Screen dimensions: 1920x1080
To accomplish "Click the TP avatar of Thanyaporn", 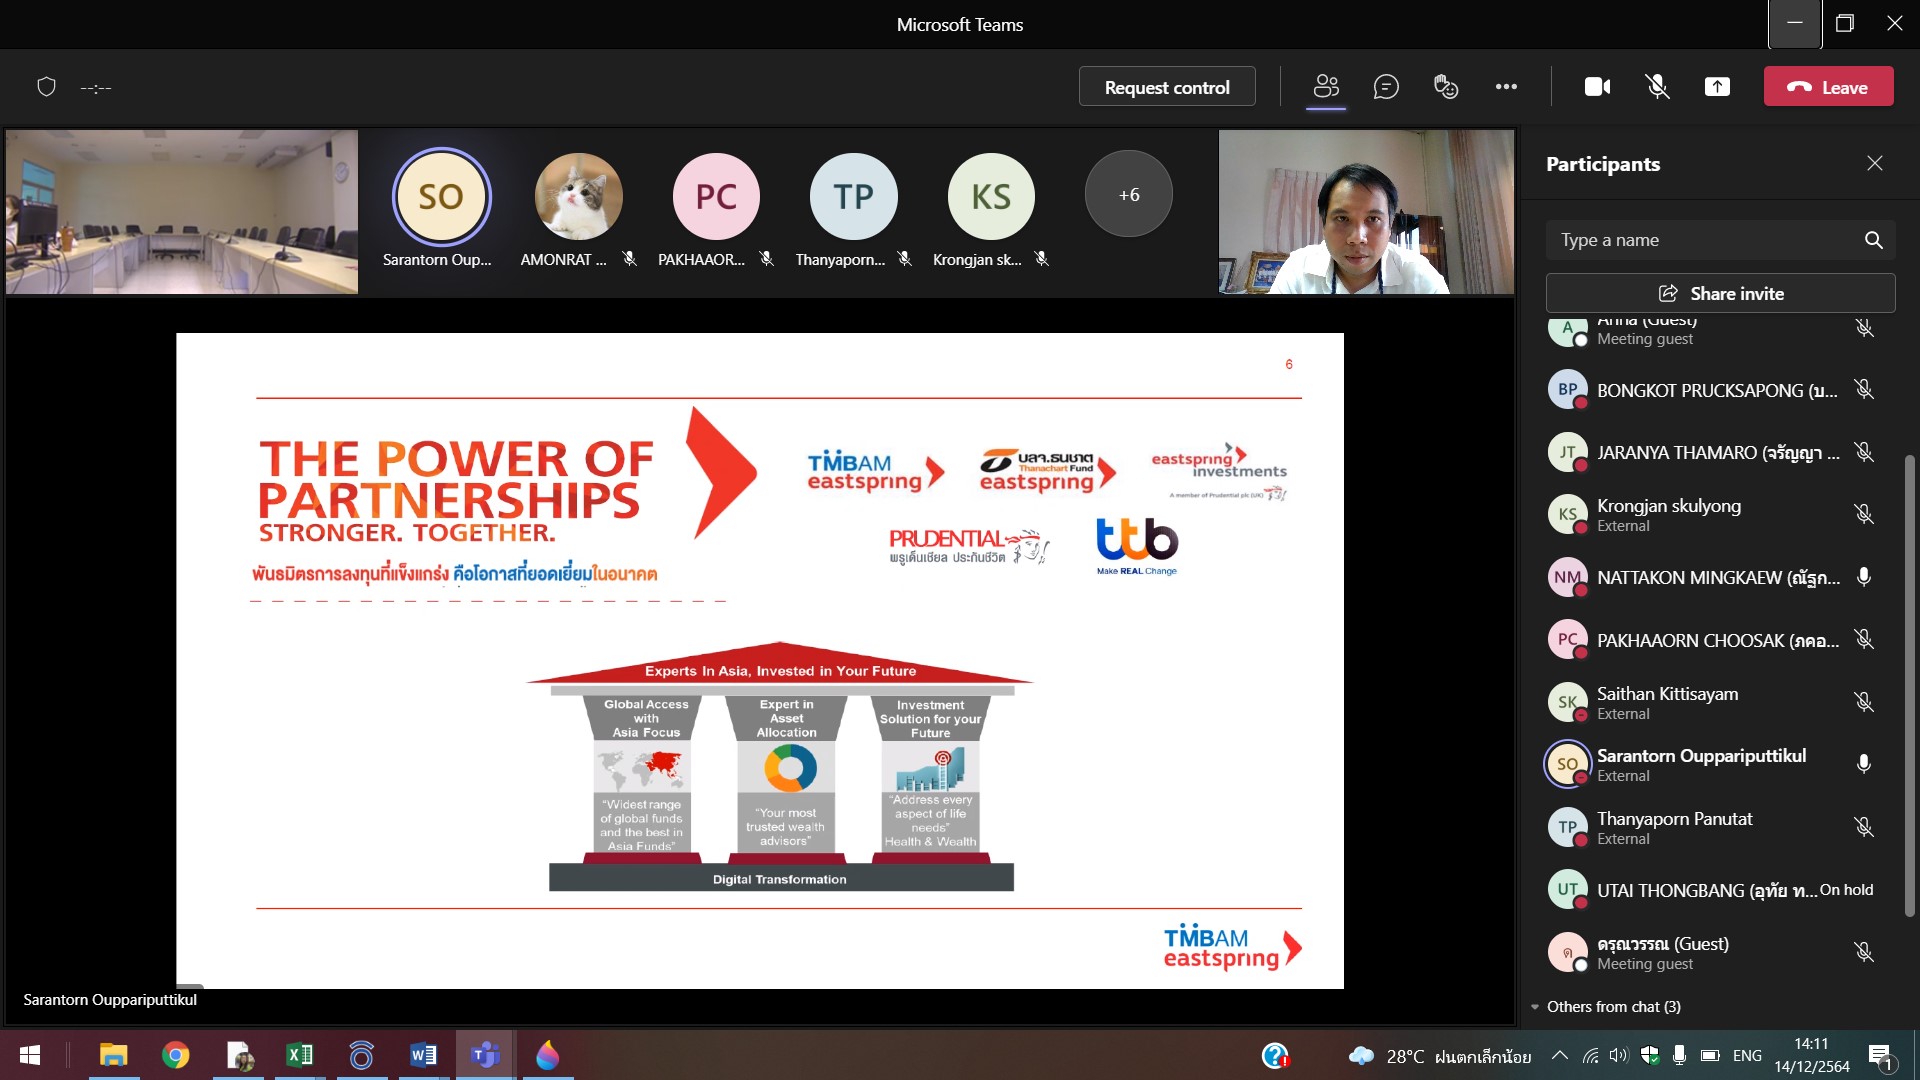I will 853,196.
